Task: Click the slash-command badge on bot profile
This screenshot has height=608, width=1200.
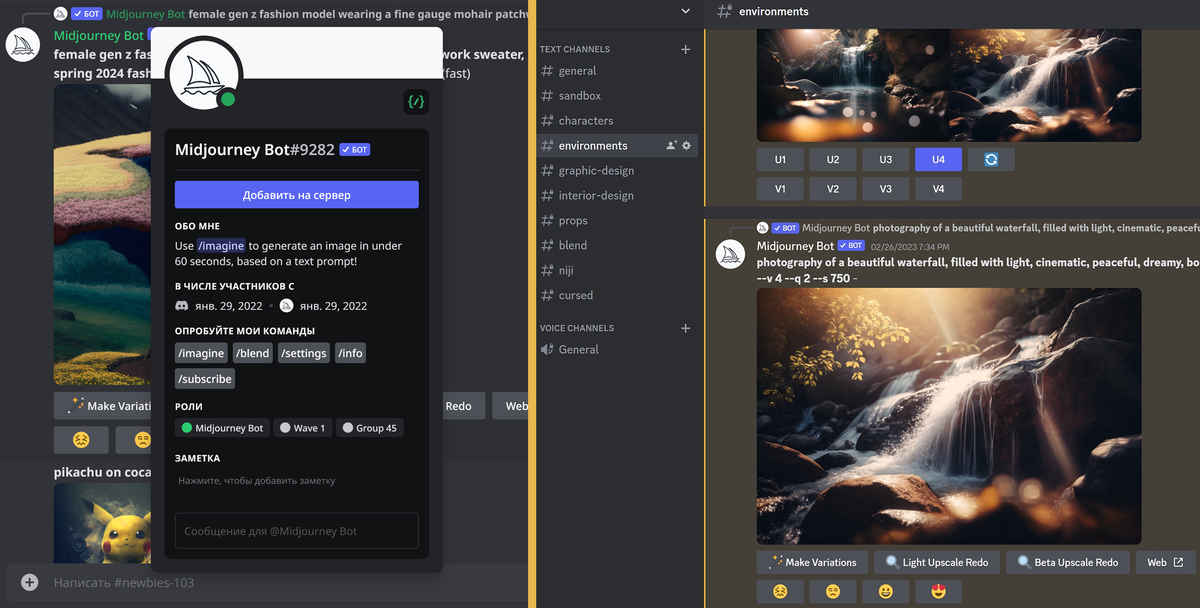Action: pos(416,101)
